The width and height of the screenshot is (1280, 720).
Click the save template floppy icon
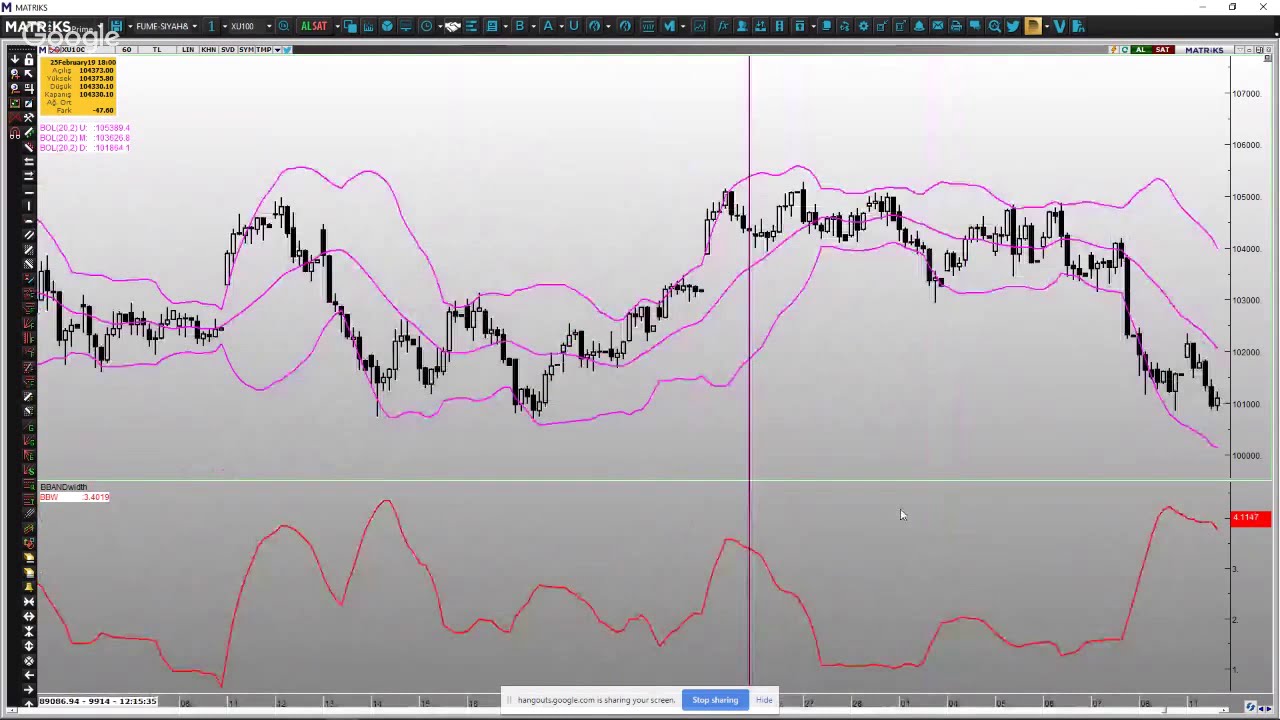117,26
